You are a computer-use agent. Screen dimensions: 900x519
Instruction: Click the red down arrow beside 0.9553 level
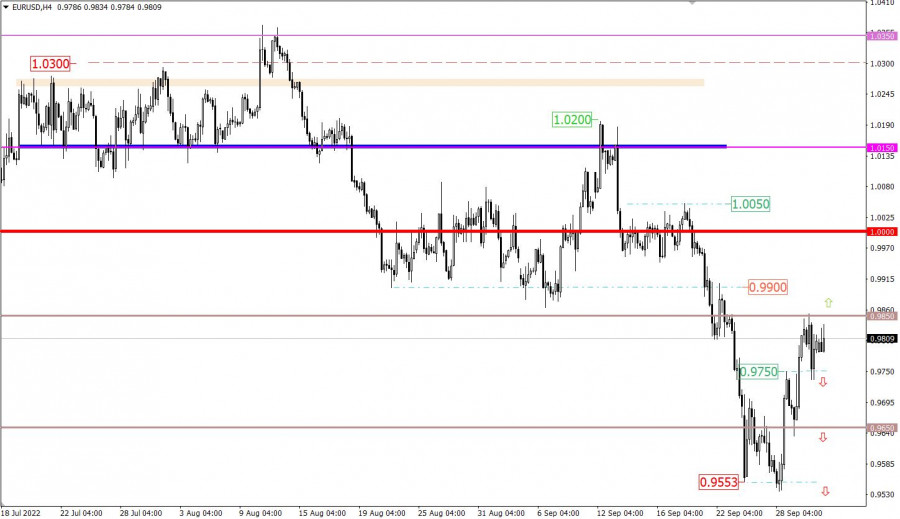click(825, 491)
